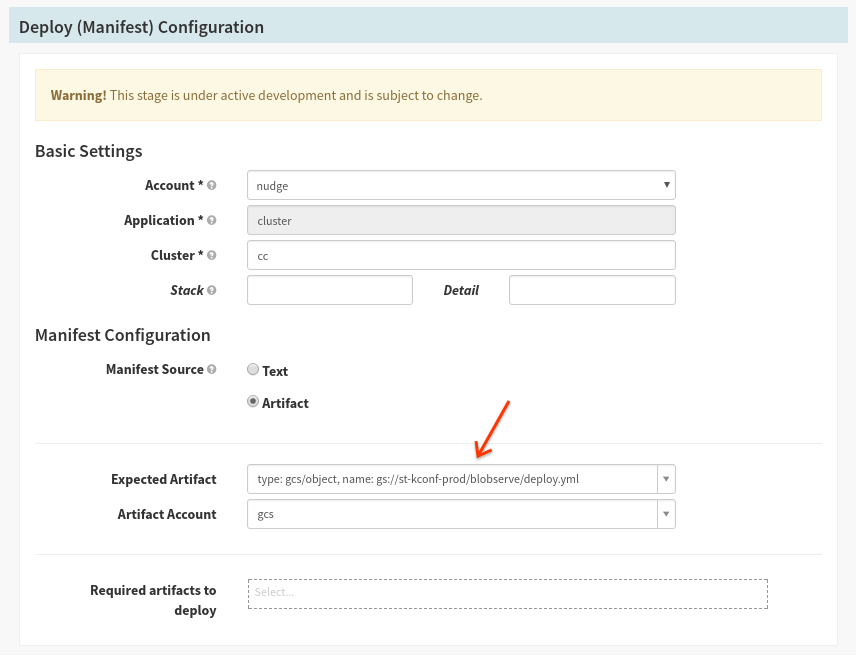Select the Artifact manifest source option
The image size is (856, 656).
[253, 402]
